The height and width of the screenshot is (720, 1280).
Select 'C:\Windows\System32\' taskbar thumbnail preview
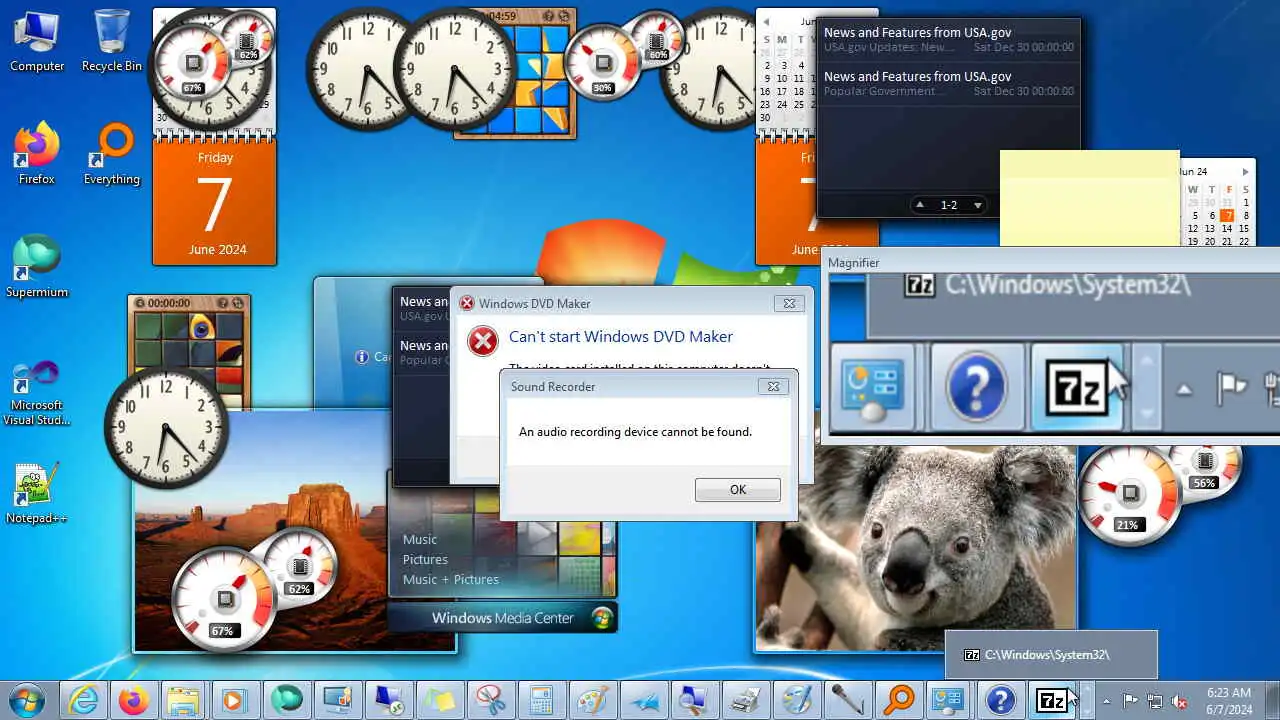coord(1051,655)
